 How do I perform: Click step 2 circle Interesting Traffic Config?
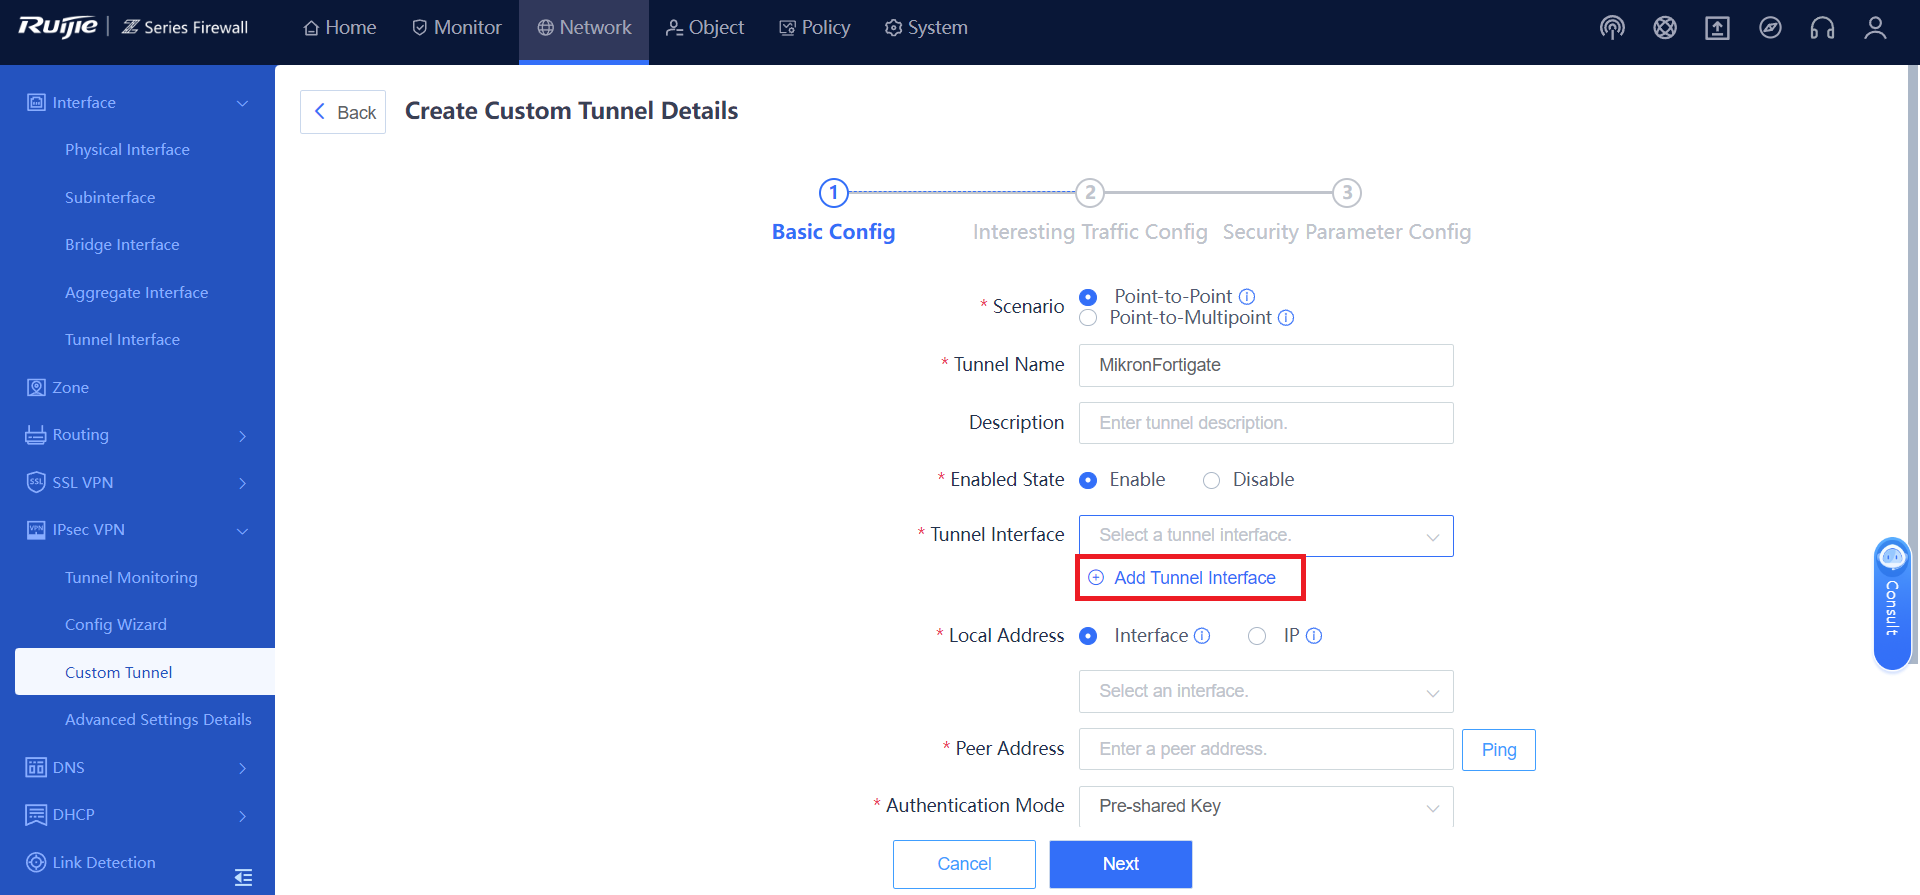point(1090,192)
